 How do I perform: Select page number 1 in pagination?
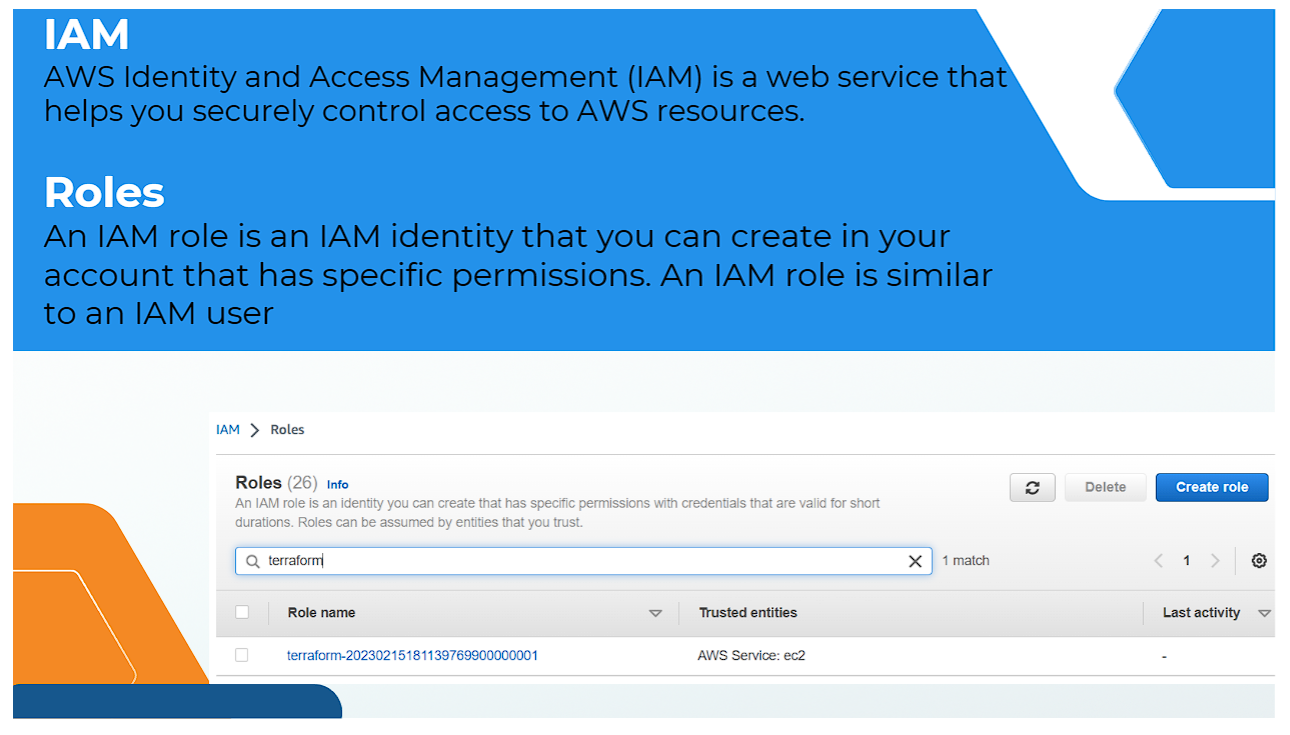(x=1187, y=561)
